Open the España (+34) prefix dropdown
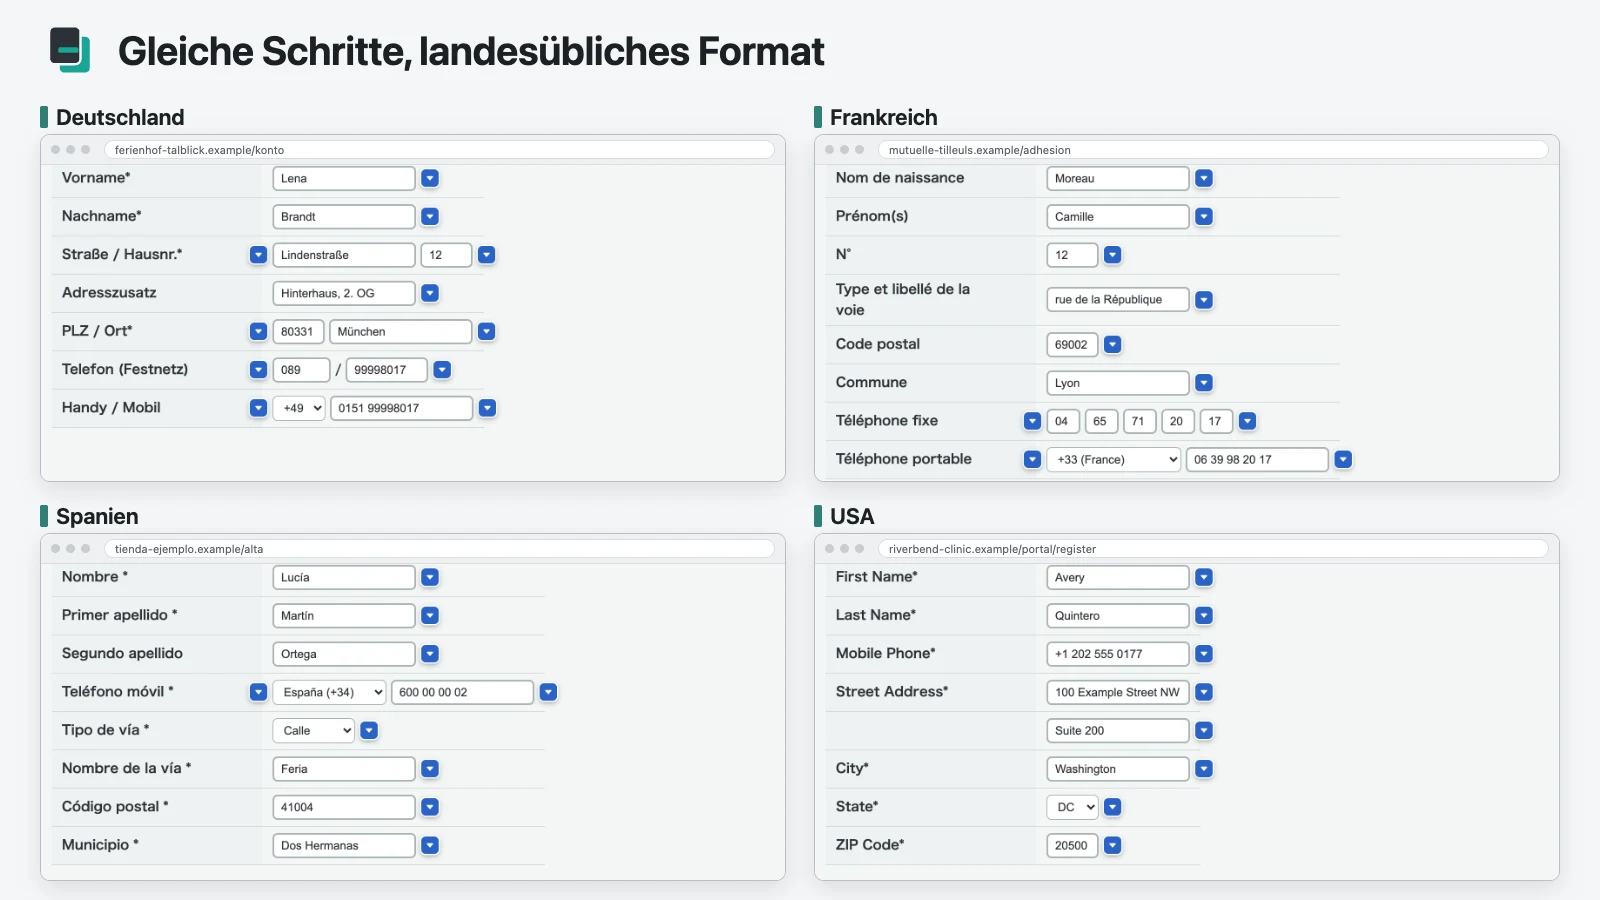Viewport: 1600px width, 900px height. [329, 692]
